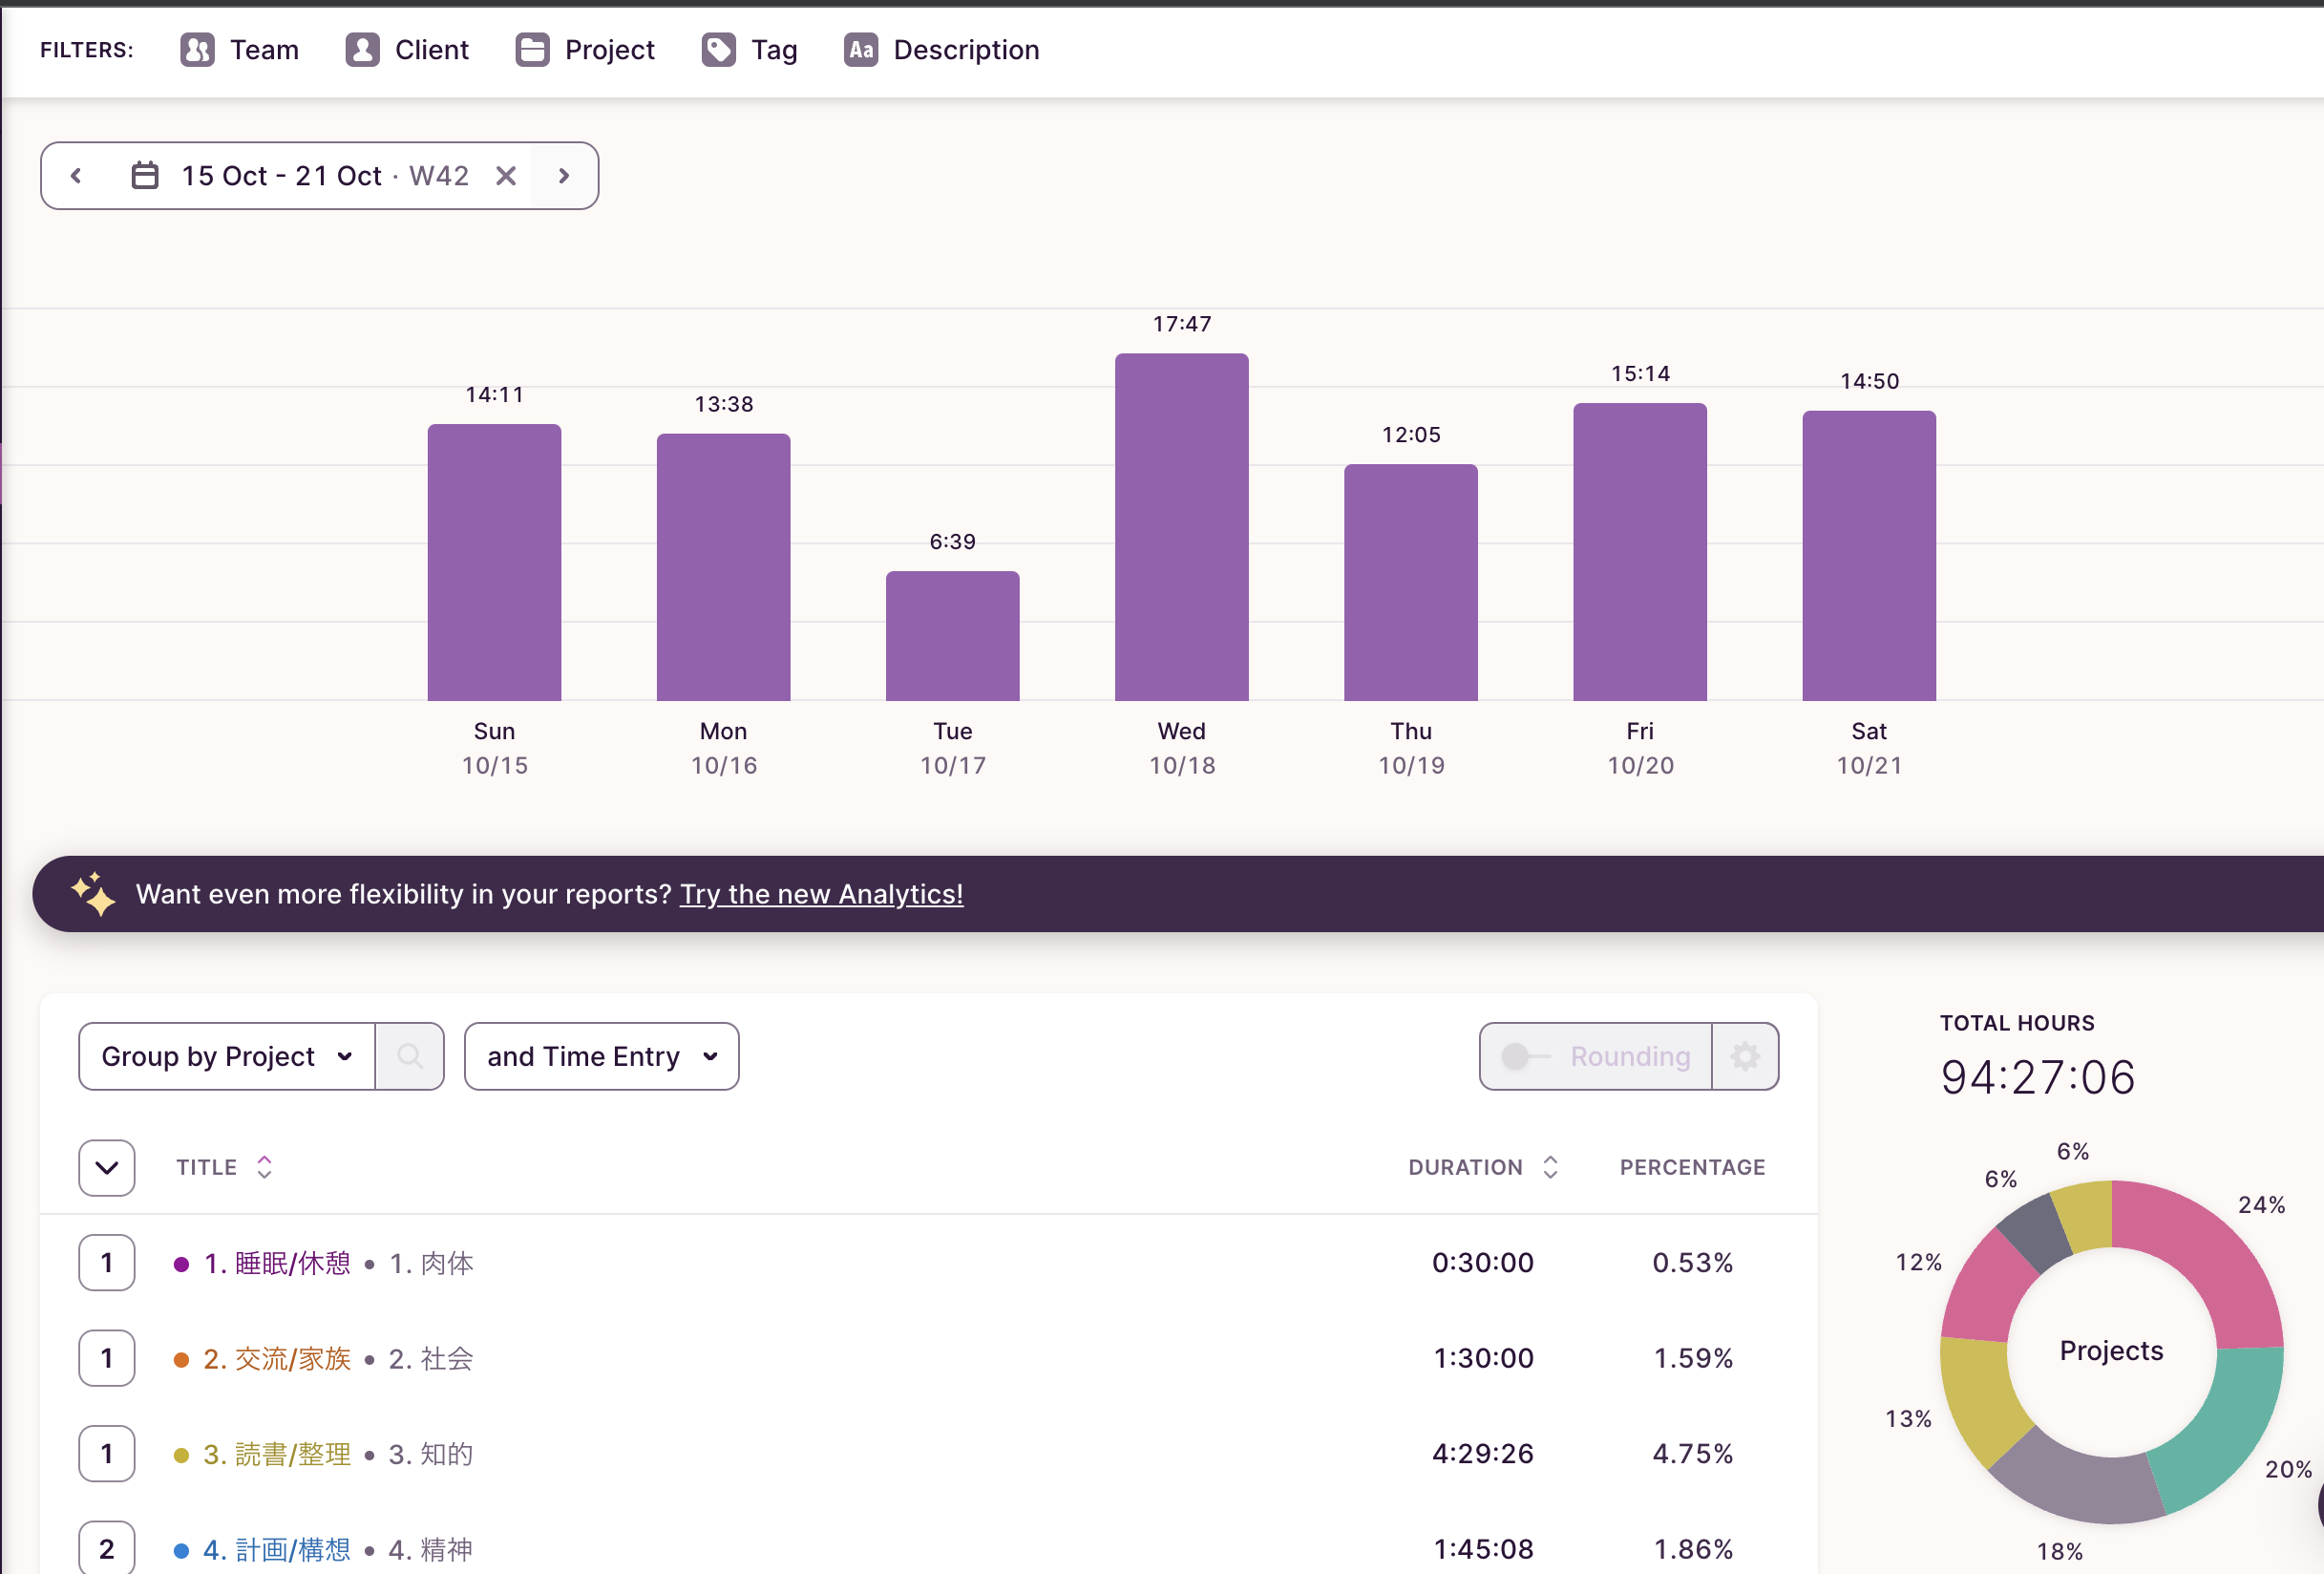Click the Project filter icon
This screenshot has width=2324, height=1574.
tap(532, 50)
